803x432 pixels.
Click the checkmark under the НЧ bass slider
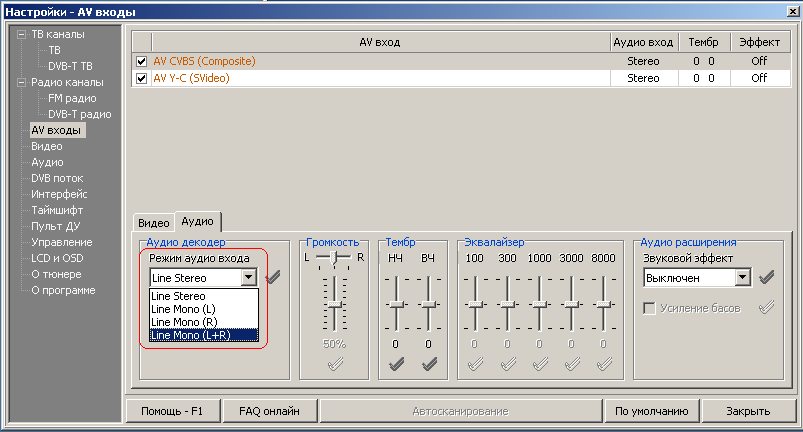click(397, 364)
